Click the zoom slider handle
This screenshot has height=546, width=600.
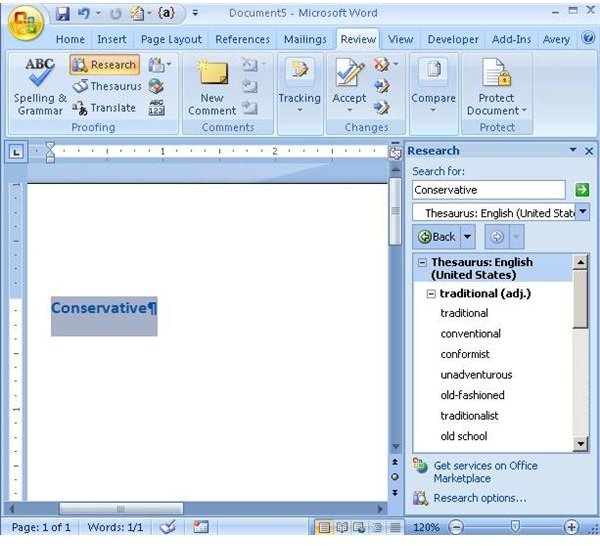click(515, 526)
